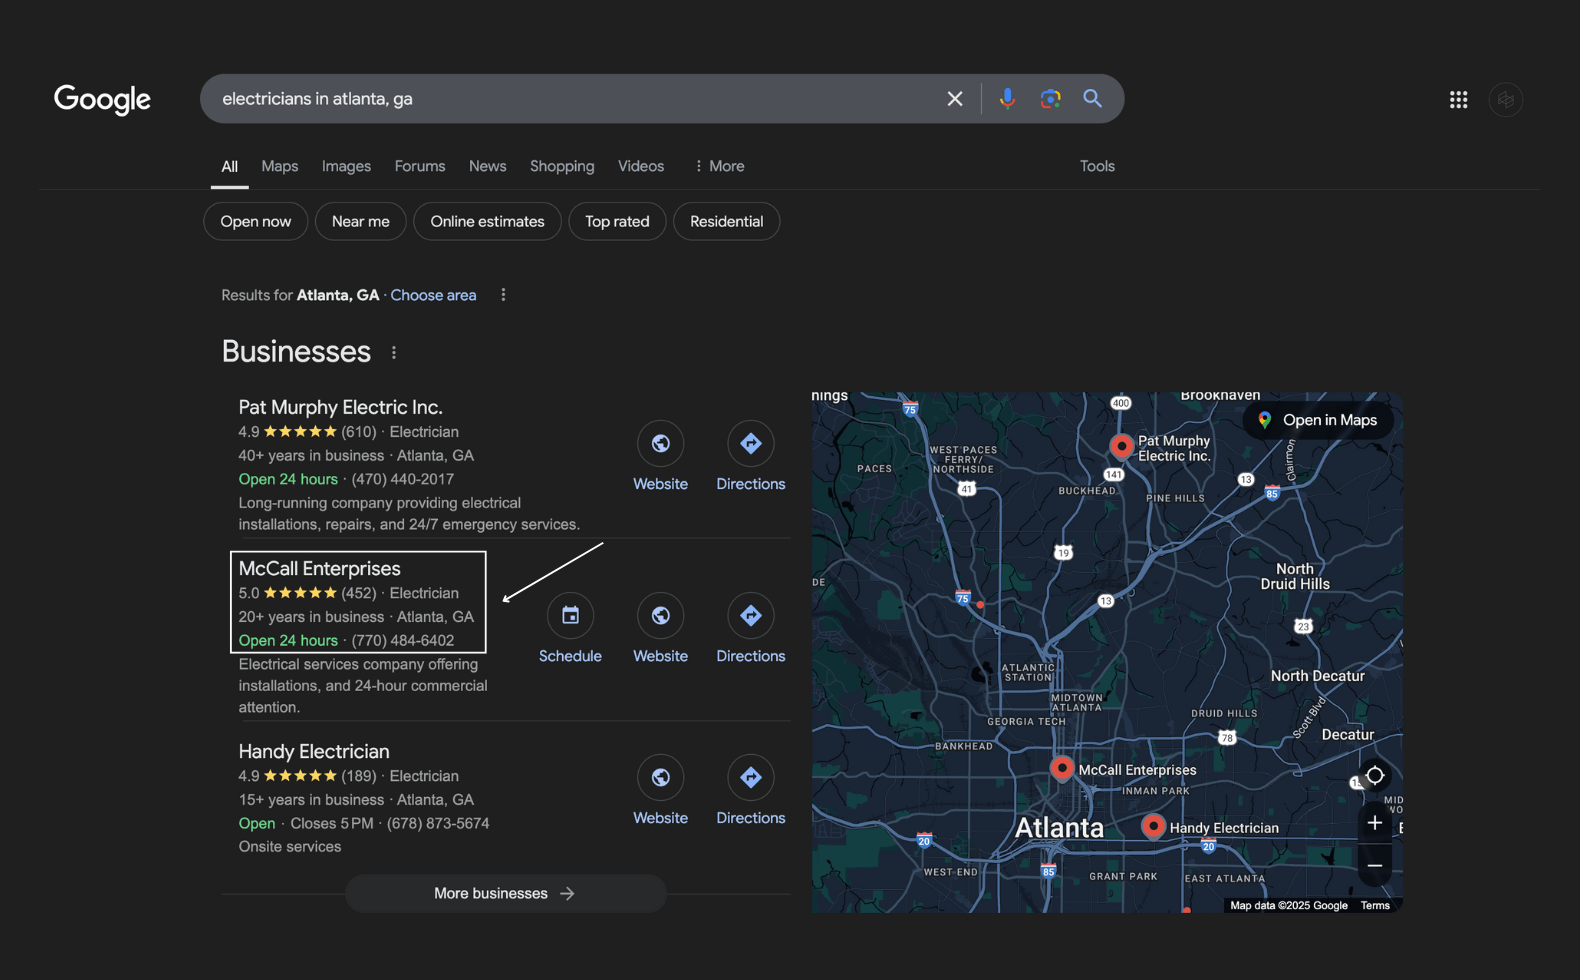This screenshot has width=1580, height=980.
Task: Open Handy Electrician website icon
Action: [660, 778]
